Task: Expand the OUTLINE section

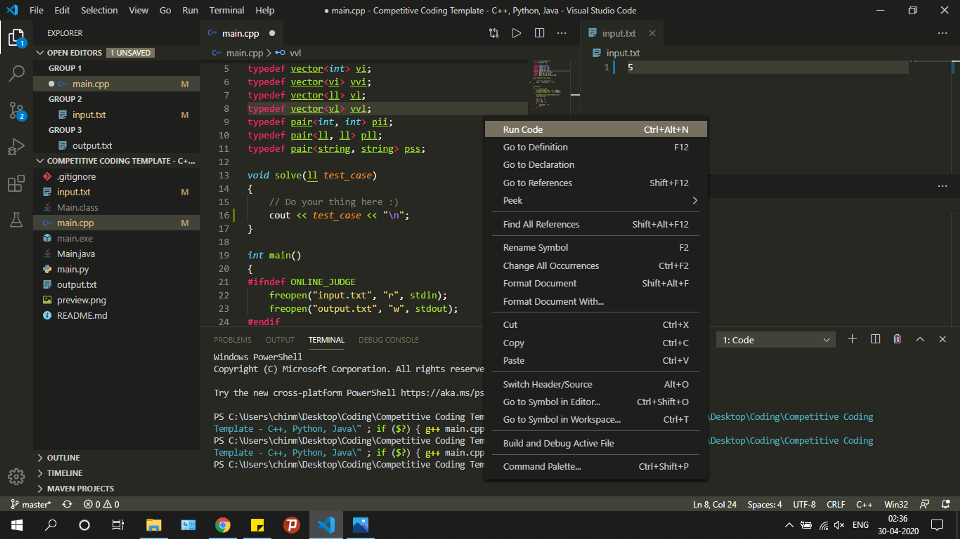Action: coord(63,458)
